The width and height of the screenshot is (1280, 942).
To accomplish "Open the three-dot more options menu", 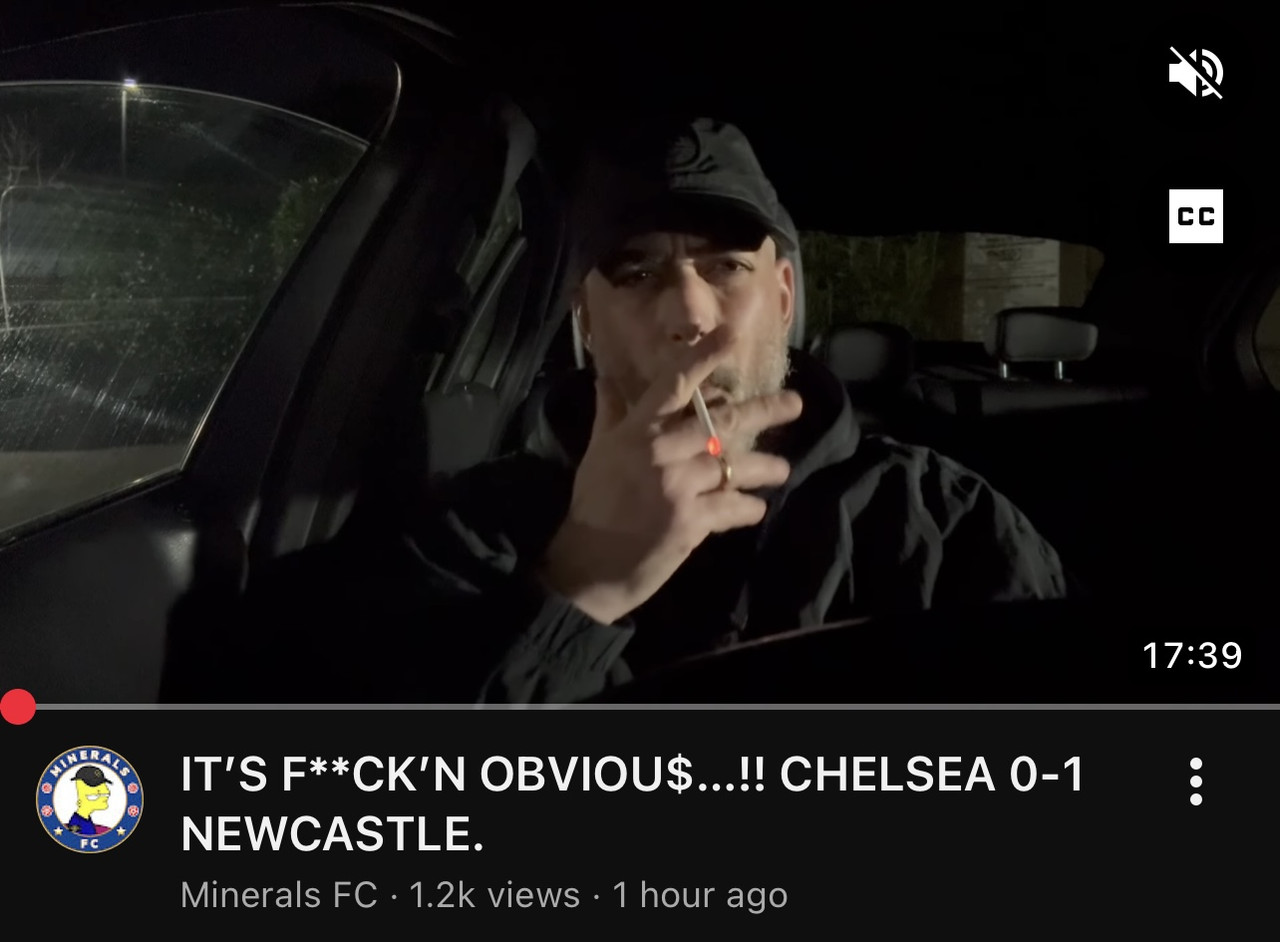I will click(1196, 781).
